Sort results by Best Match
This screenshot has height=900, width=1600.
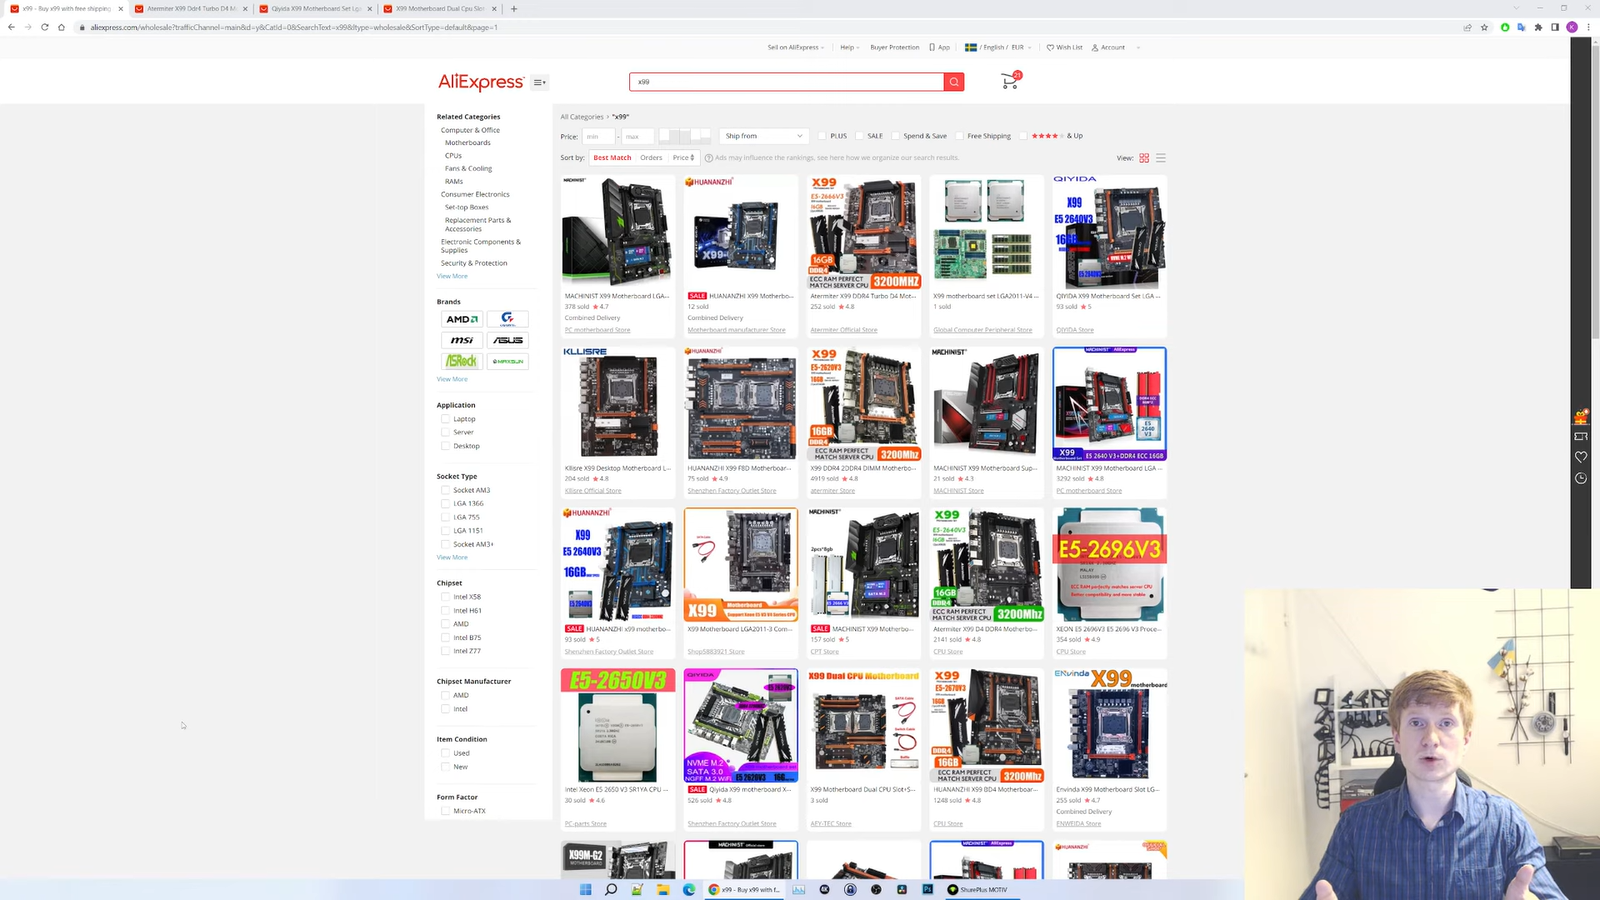click(612, 158)
